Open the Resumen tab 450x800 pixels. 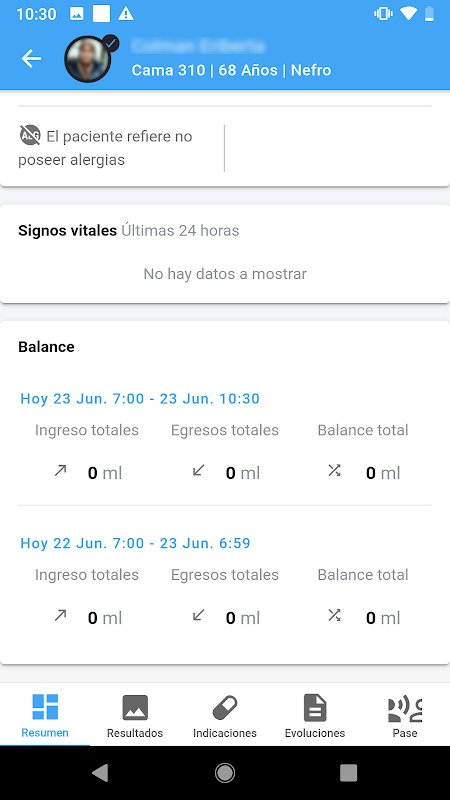click(45, 715)
